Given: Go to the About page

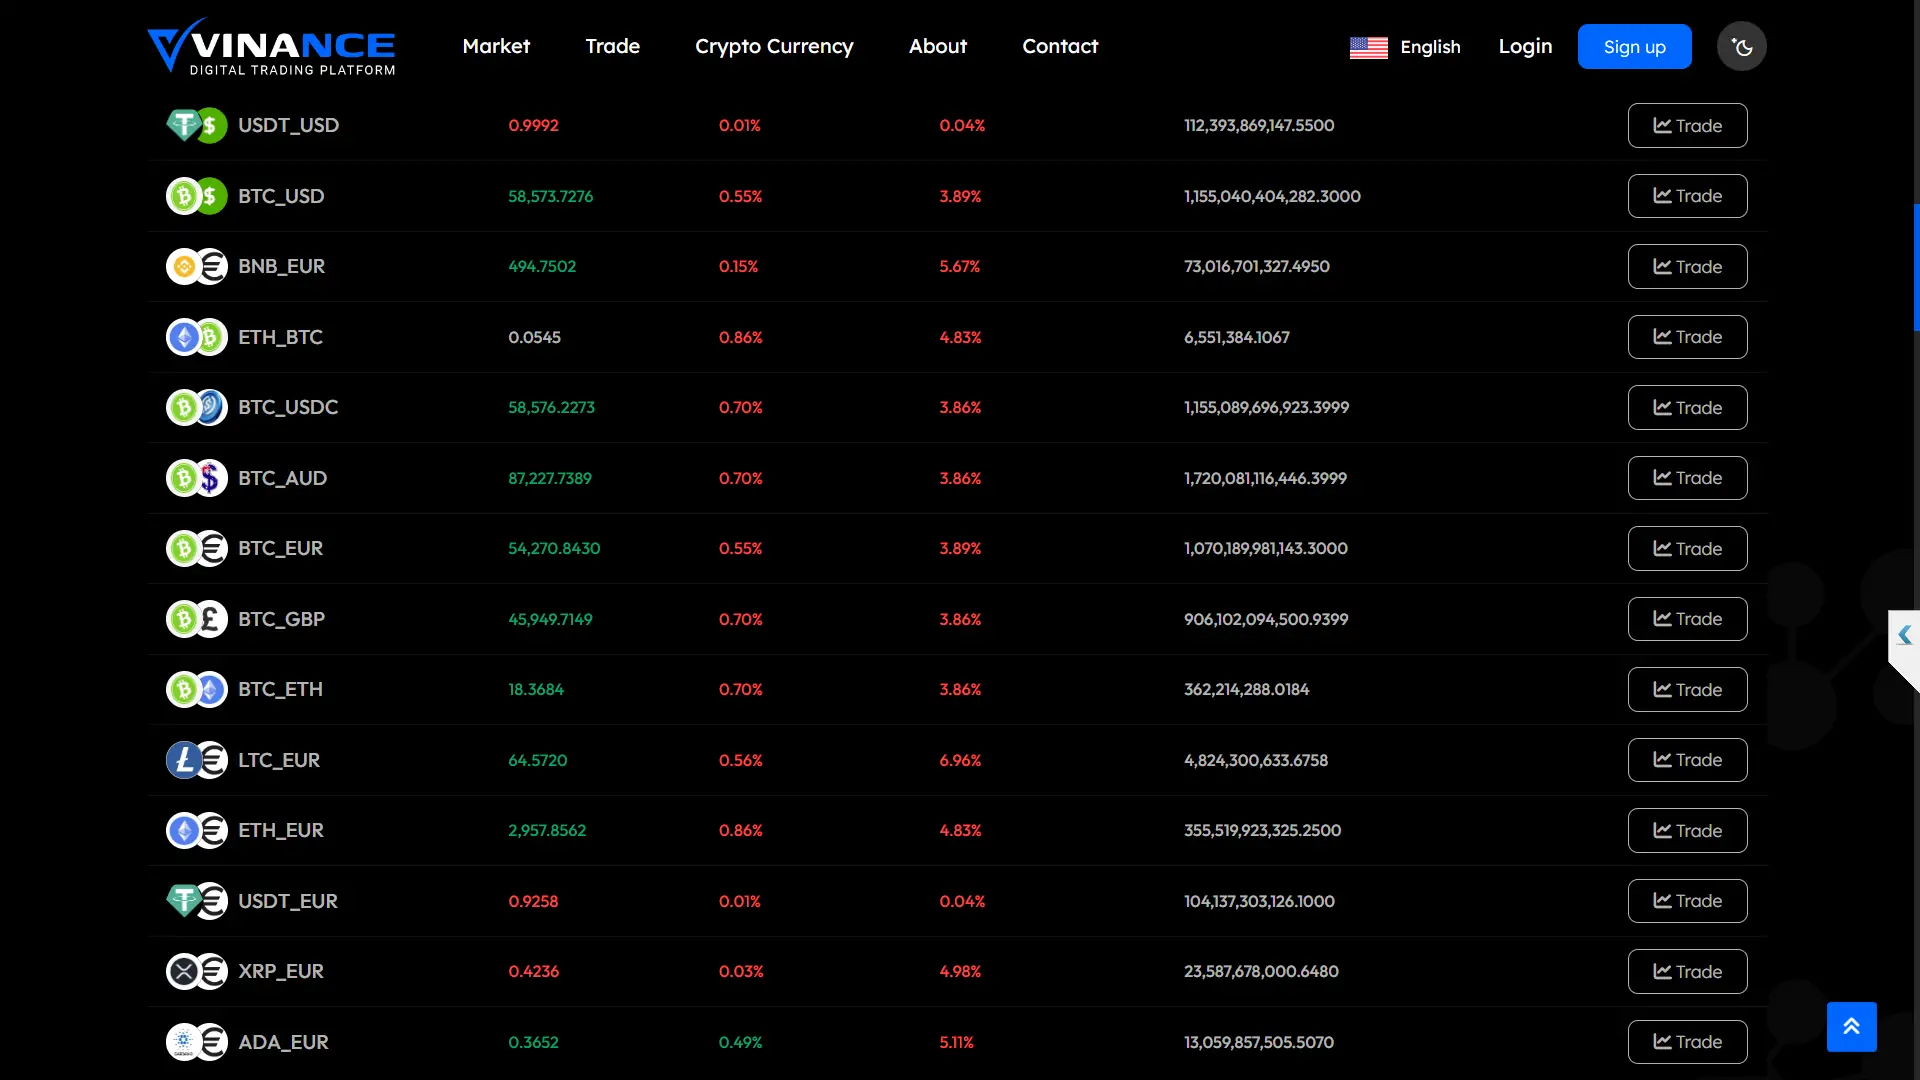Looking at the screenshot, I should pos(937,46).
